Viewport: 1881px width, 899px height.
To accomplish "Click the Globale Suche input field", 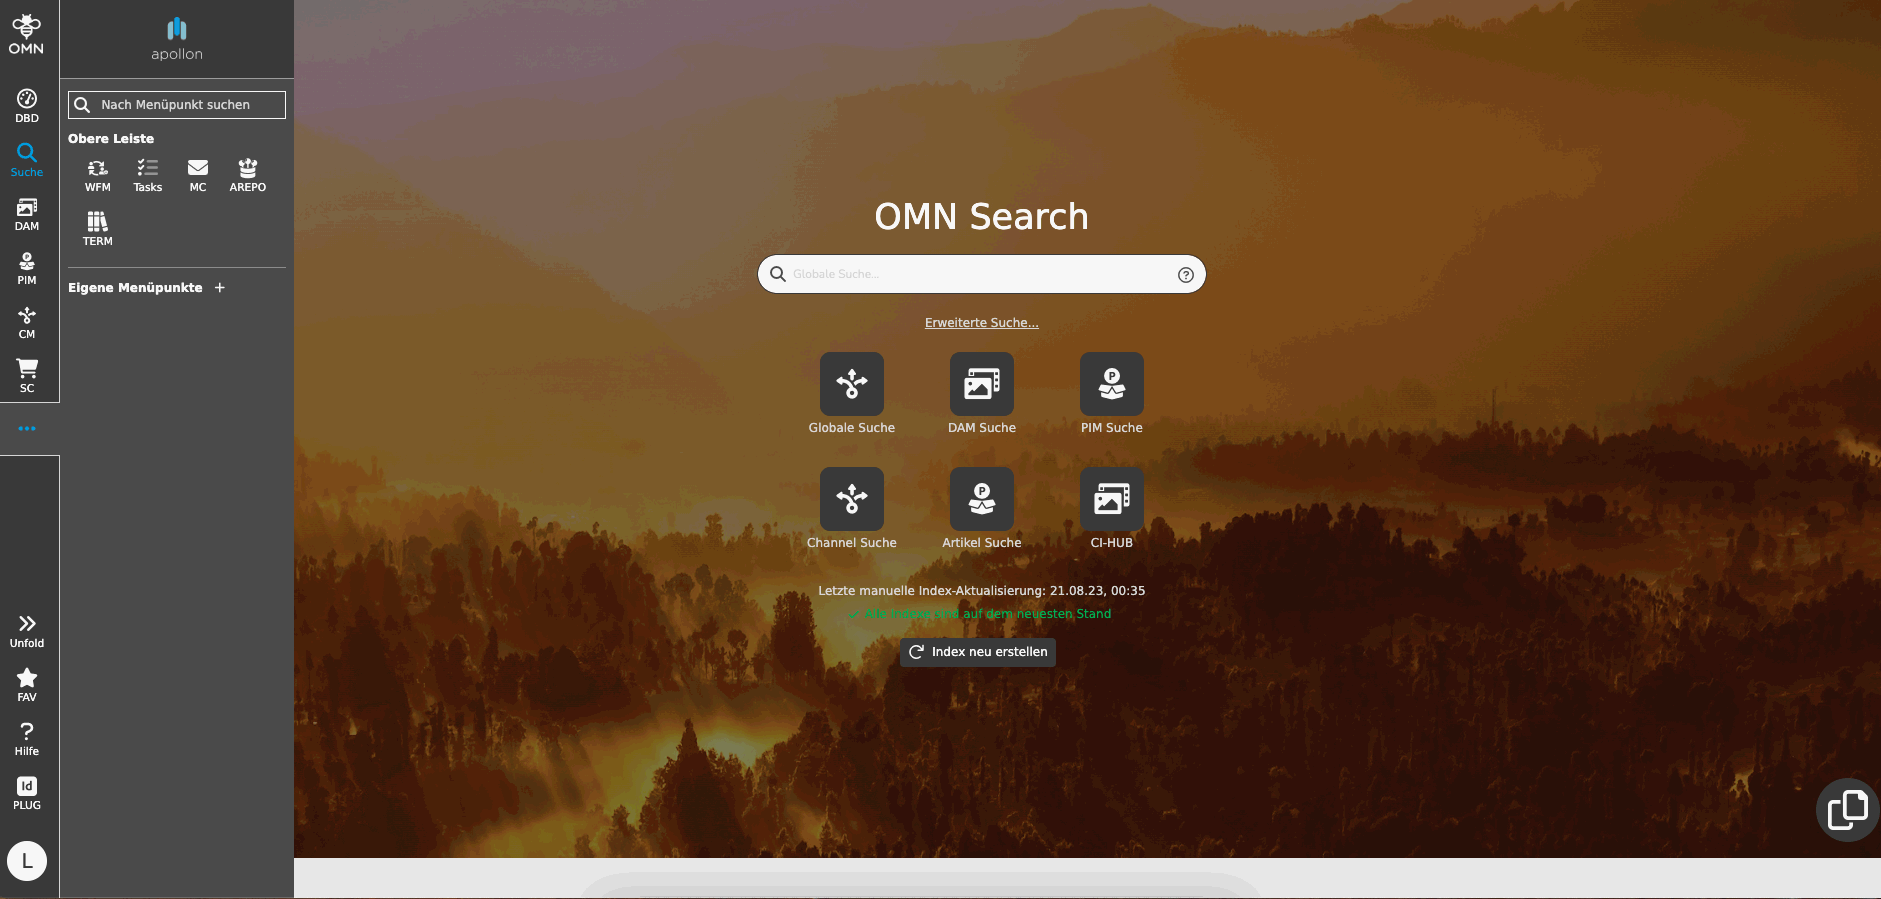I will point(982,274).
